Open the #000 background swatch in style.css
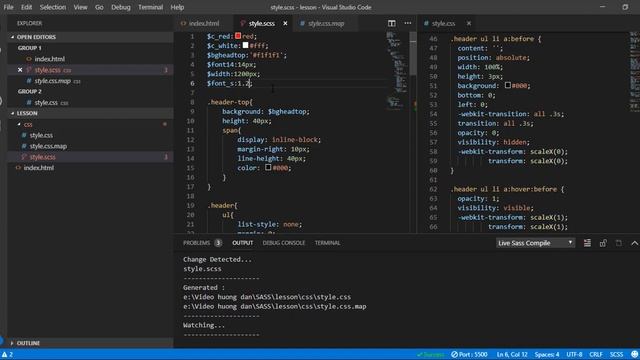Image resolution: width=640 pixels, height=360 pixels. [x=507, y=85]
